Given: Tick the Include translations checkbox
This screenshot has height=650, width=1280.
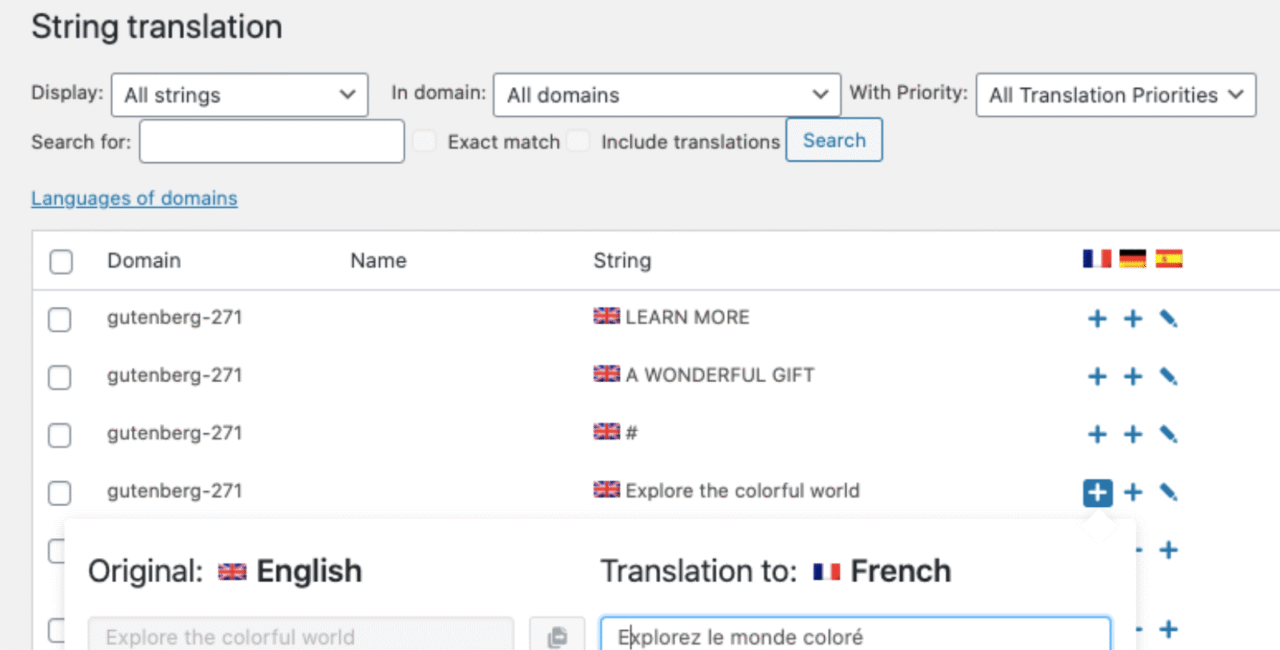Looking at the screenshot, I should 578,141.
